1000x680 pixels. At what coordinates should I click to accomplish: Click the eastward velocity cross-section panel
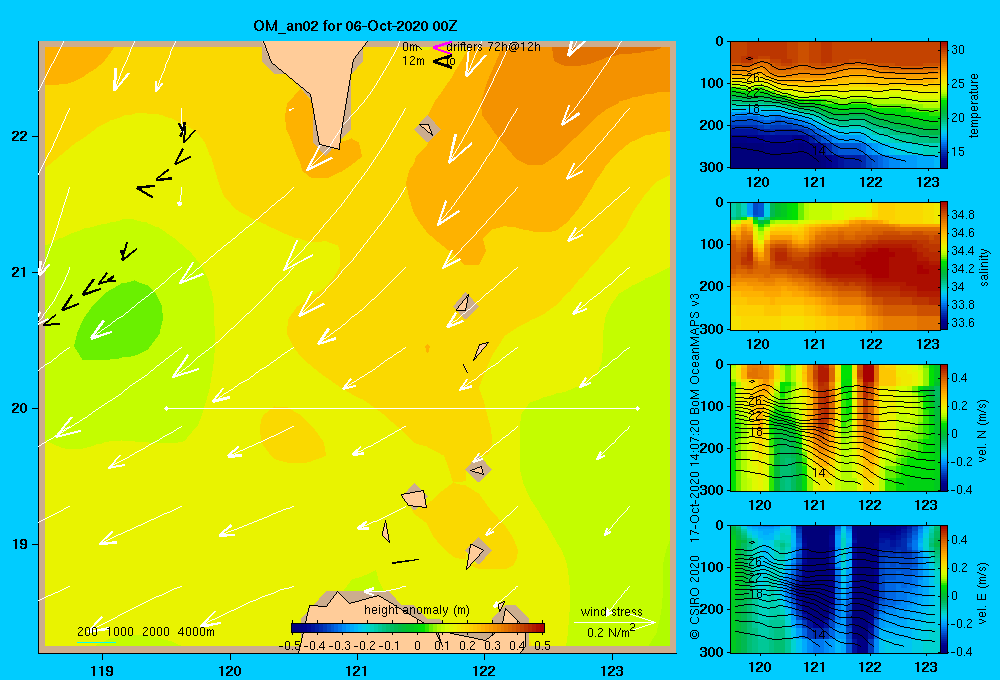point(834,589)
